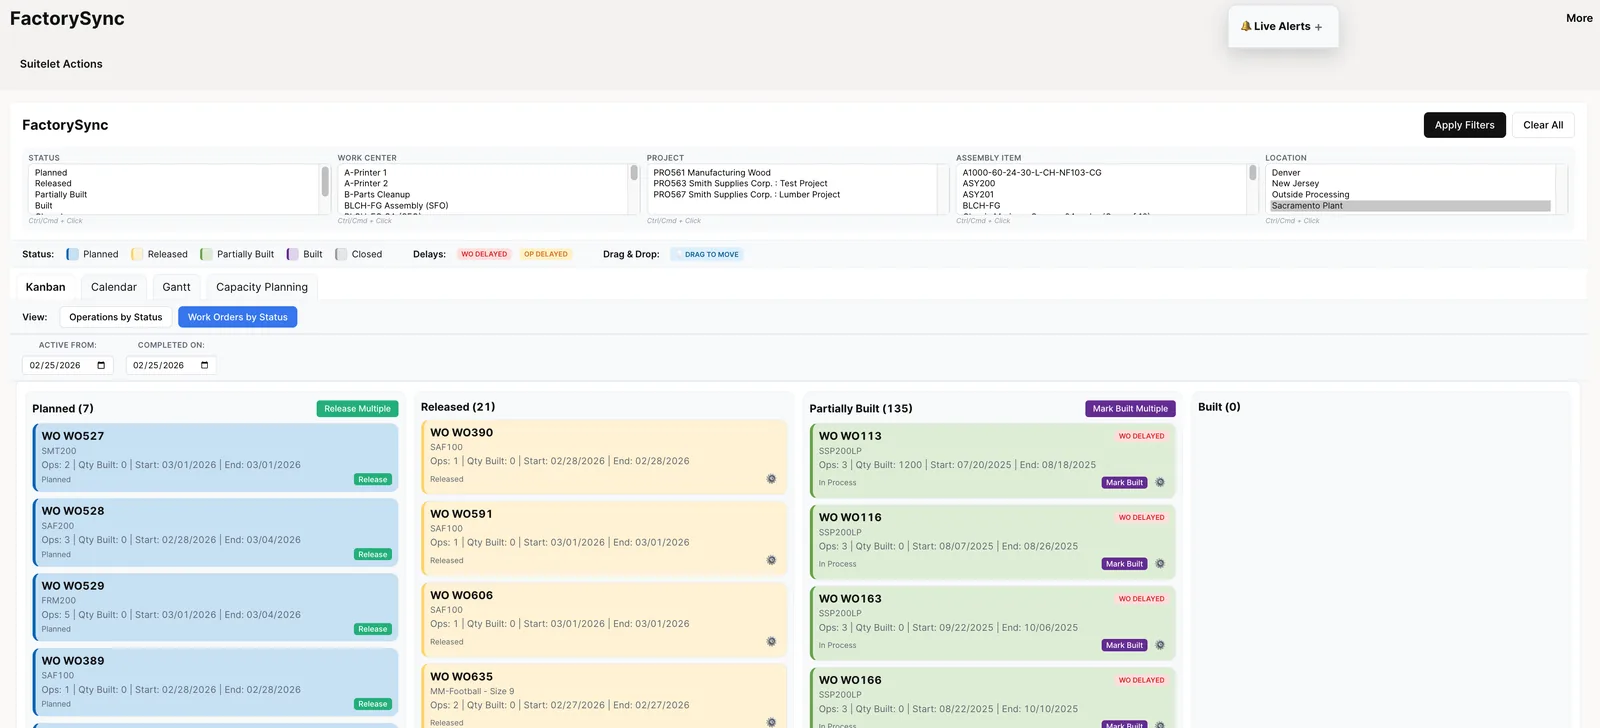The width and height of the screenshot is (1600, 728).
Task: Select B-Parts Cleanup work center
Action: point(484,195)
